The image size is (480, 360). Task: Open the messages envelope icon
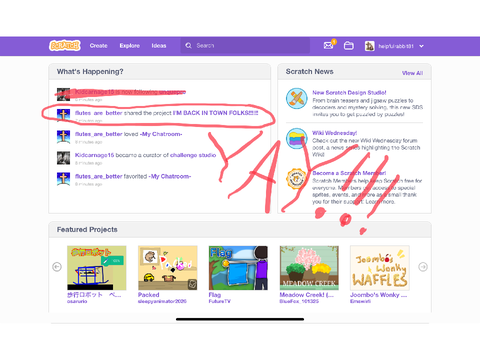coord(328,45)
